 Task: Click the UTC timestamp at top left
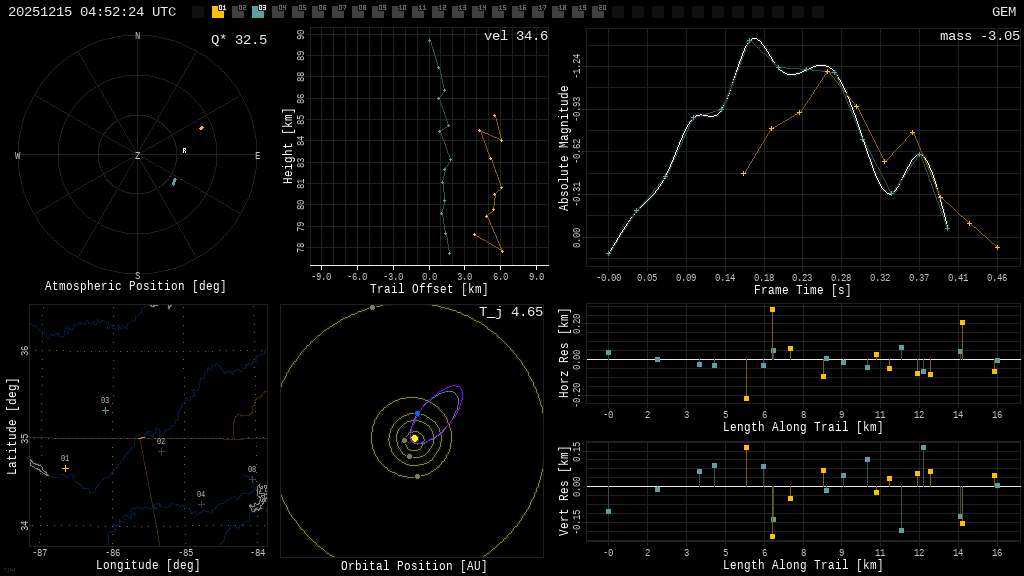(x=92, y=12)
